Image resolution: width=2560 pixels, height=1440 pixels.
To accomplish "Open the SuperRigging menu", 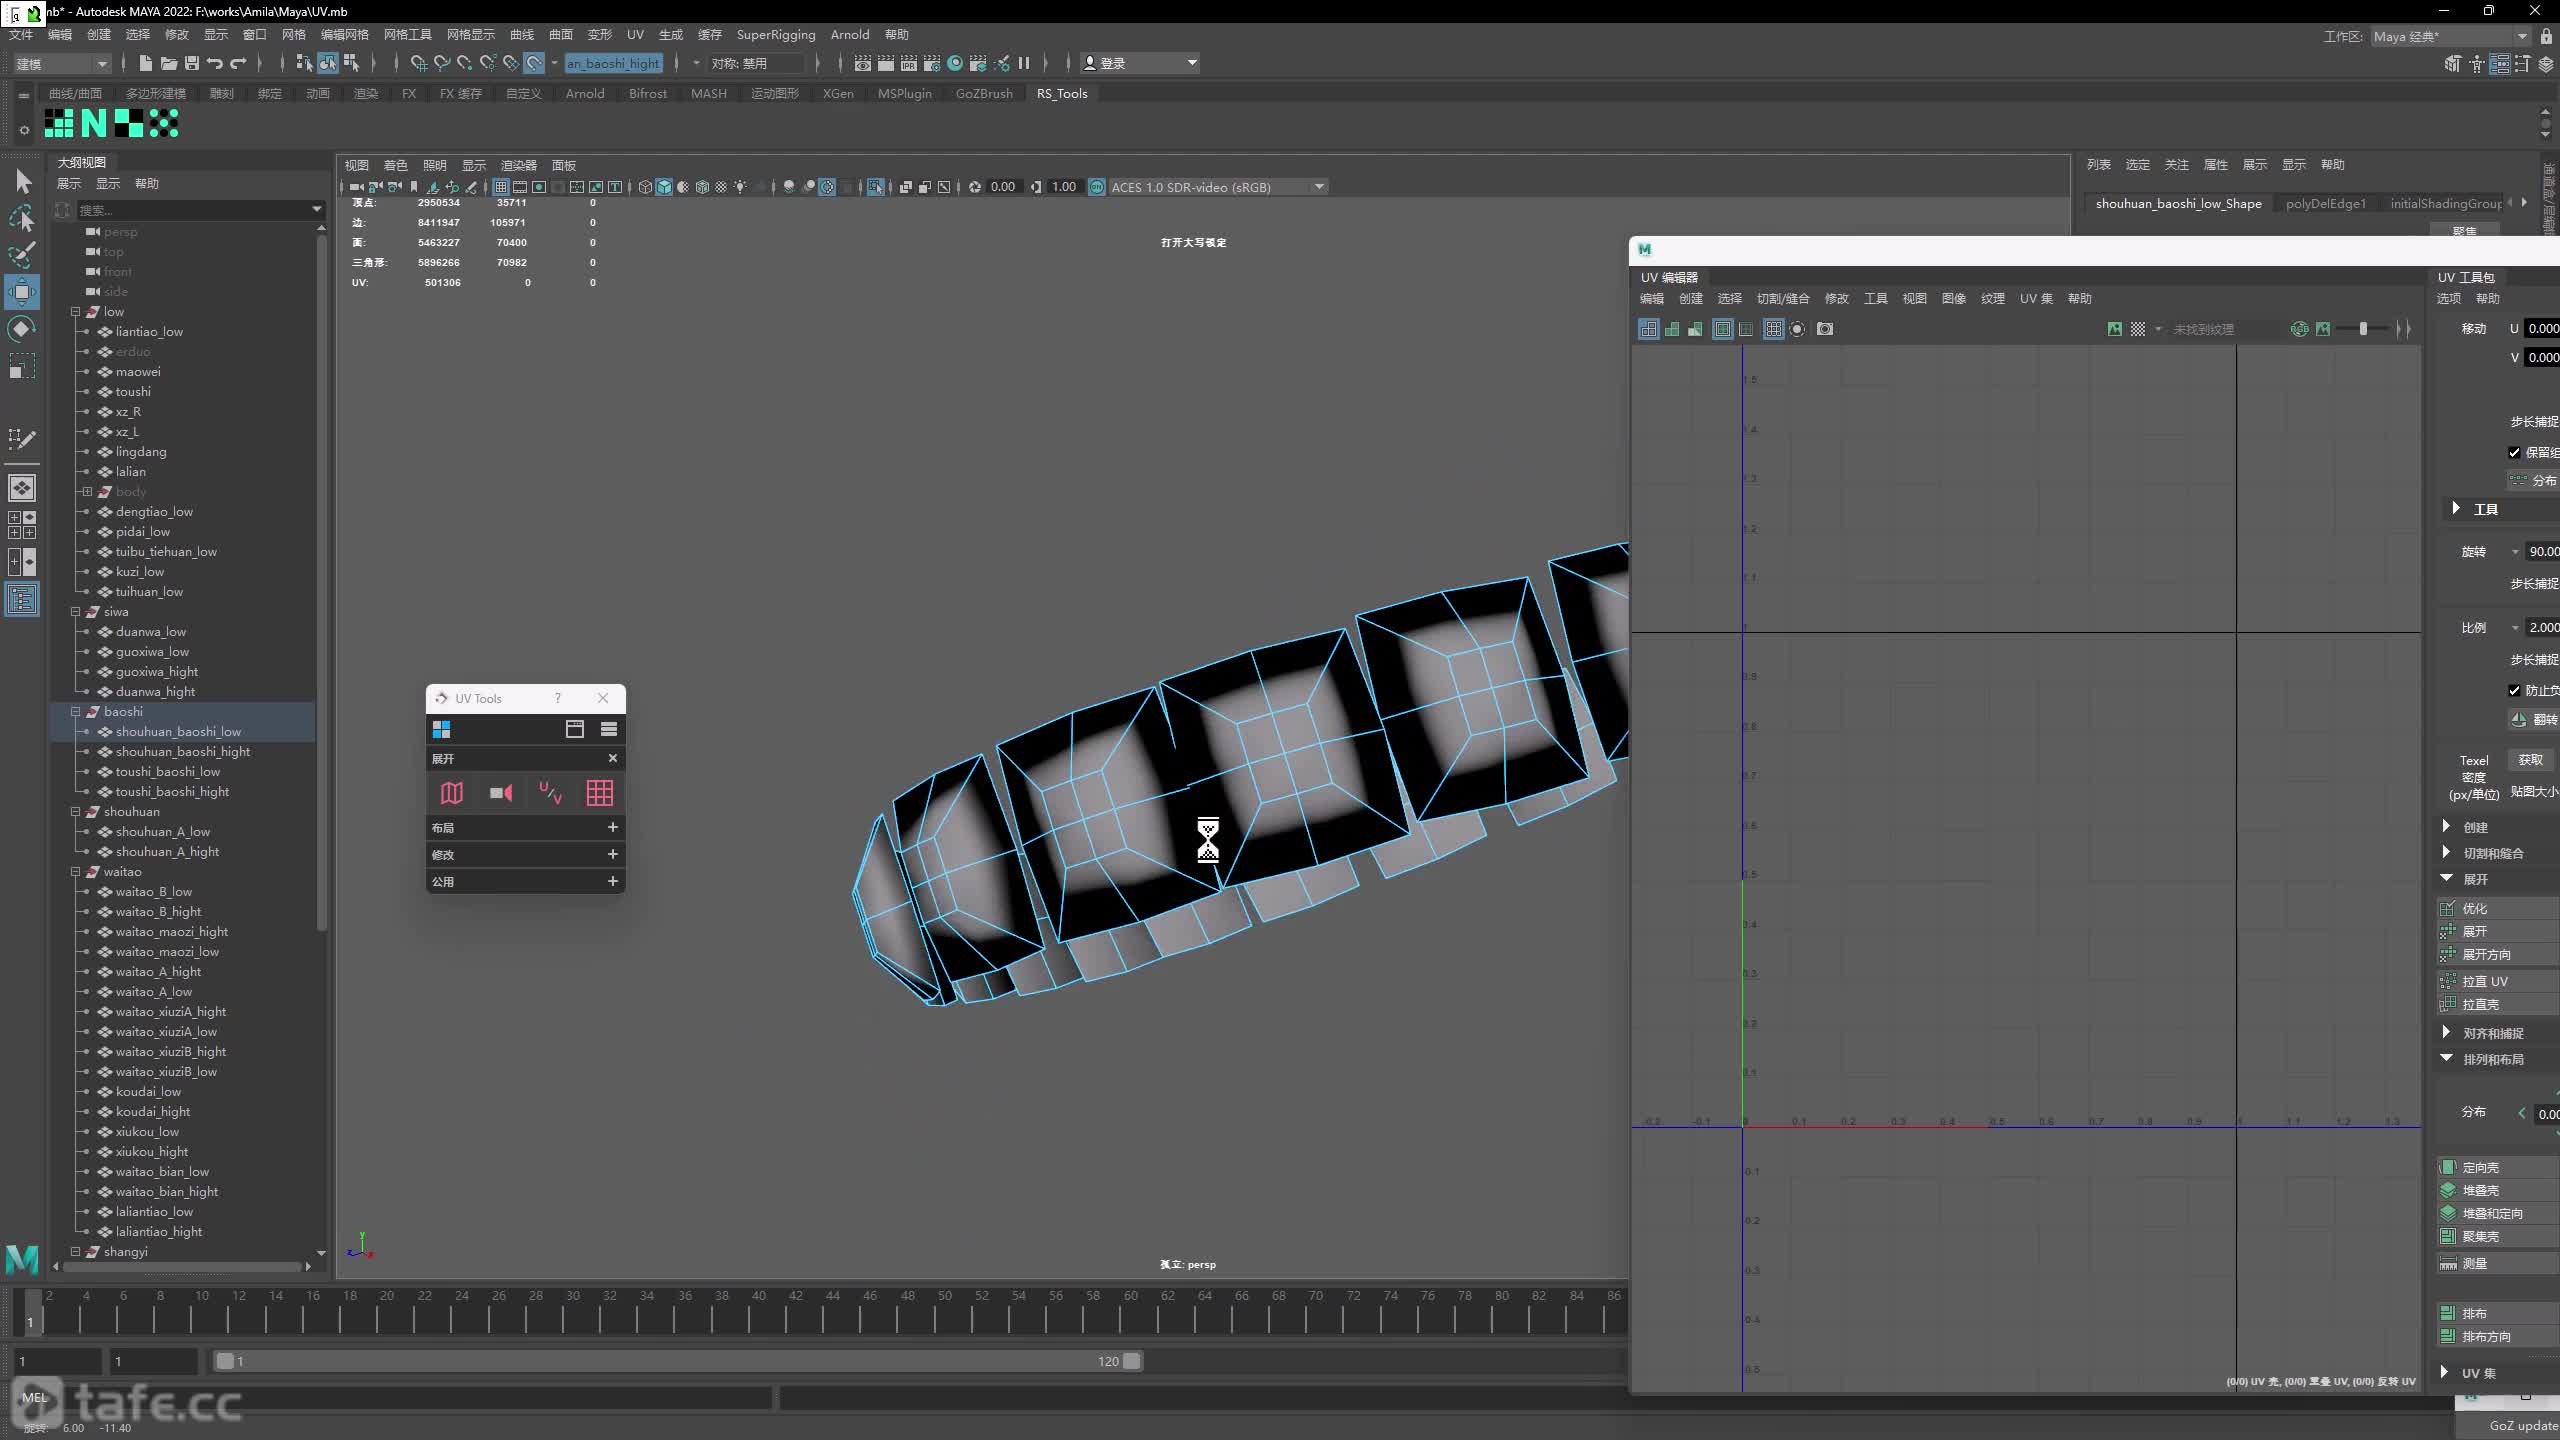I will click(776, 35).
